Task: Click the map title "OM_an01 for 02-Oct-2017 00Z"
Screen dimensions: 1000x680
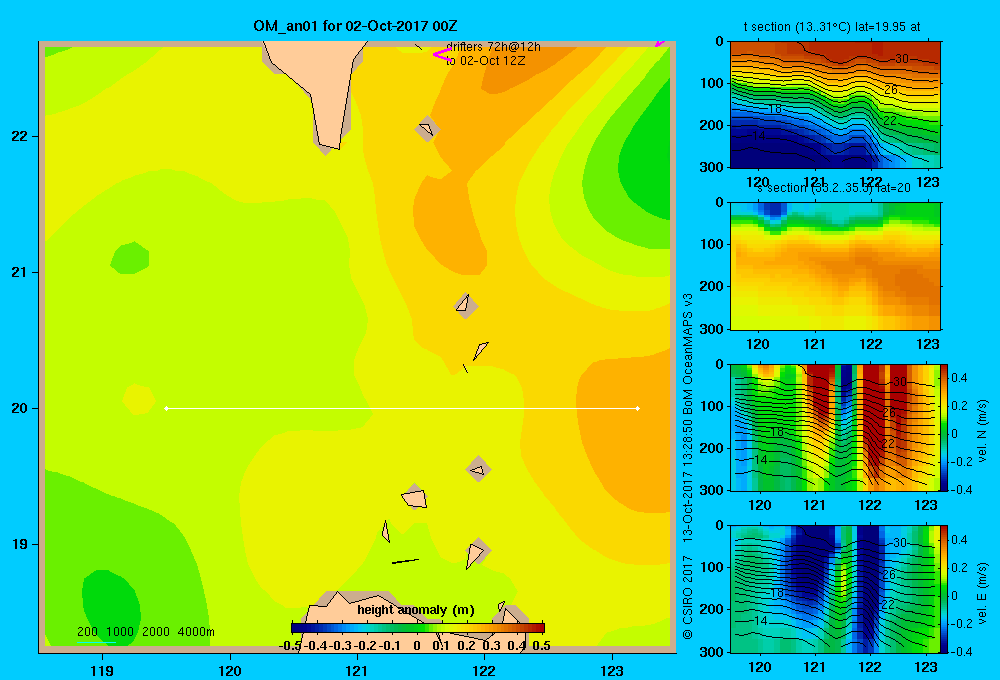Action: coord(355,26)
